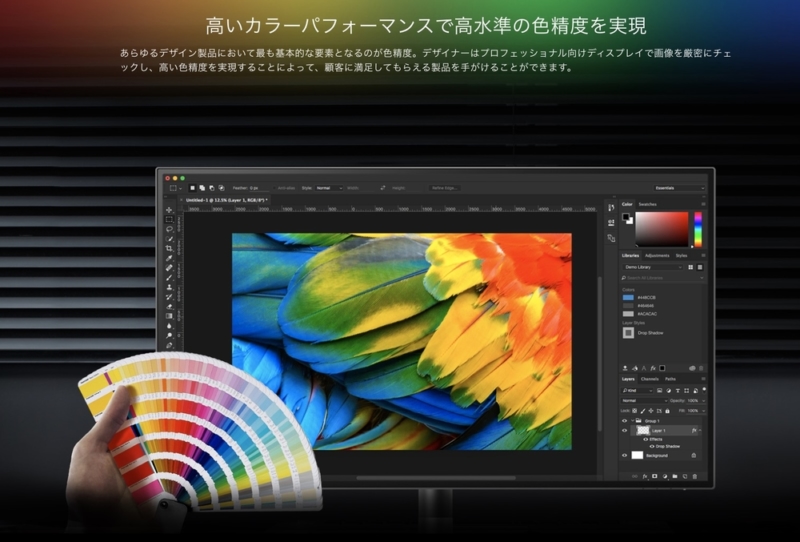Select the Drop Shadow layer style item
800x542 pixels.
pos(644,333)
